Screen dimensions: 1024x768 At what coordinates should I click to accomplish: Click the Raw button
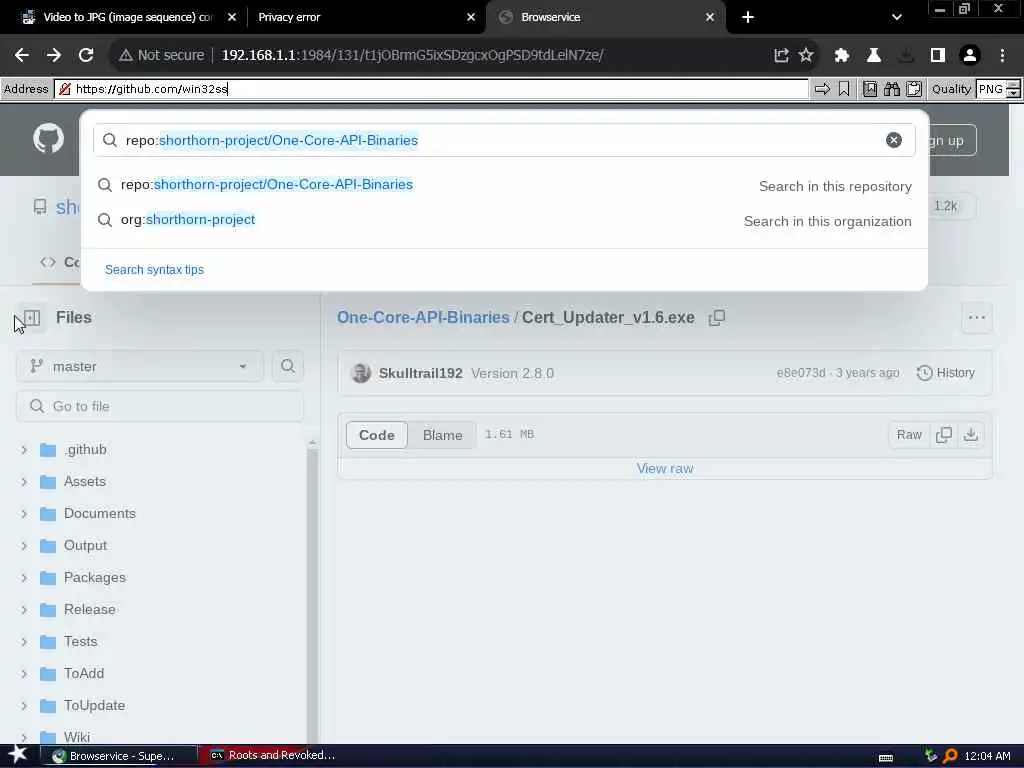tap(909, 435)
